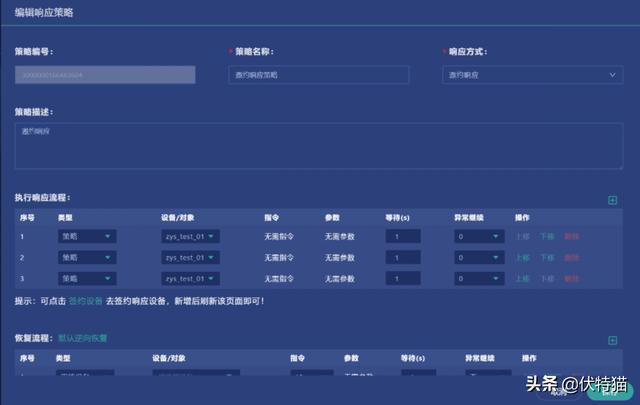
Task: Click 无需指令 text in row 1
Action: pos(279,236)
